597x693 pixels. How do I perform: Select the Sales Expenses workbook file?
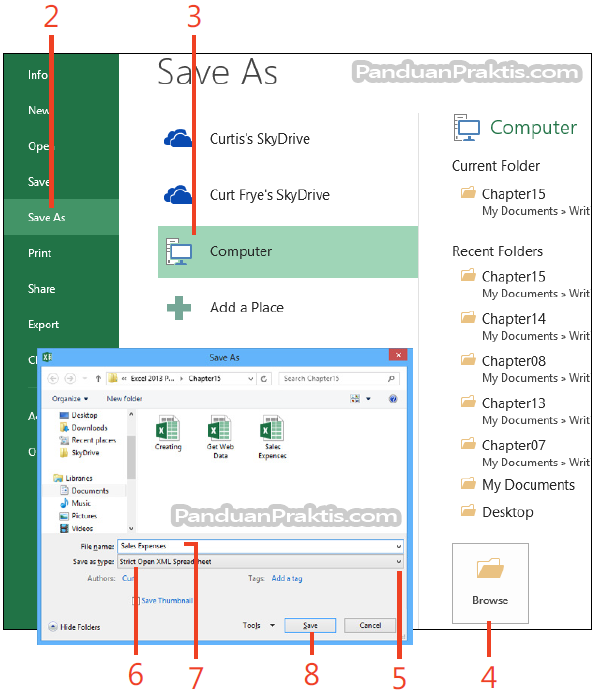[x=272, y=437]
